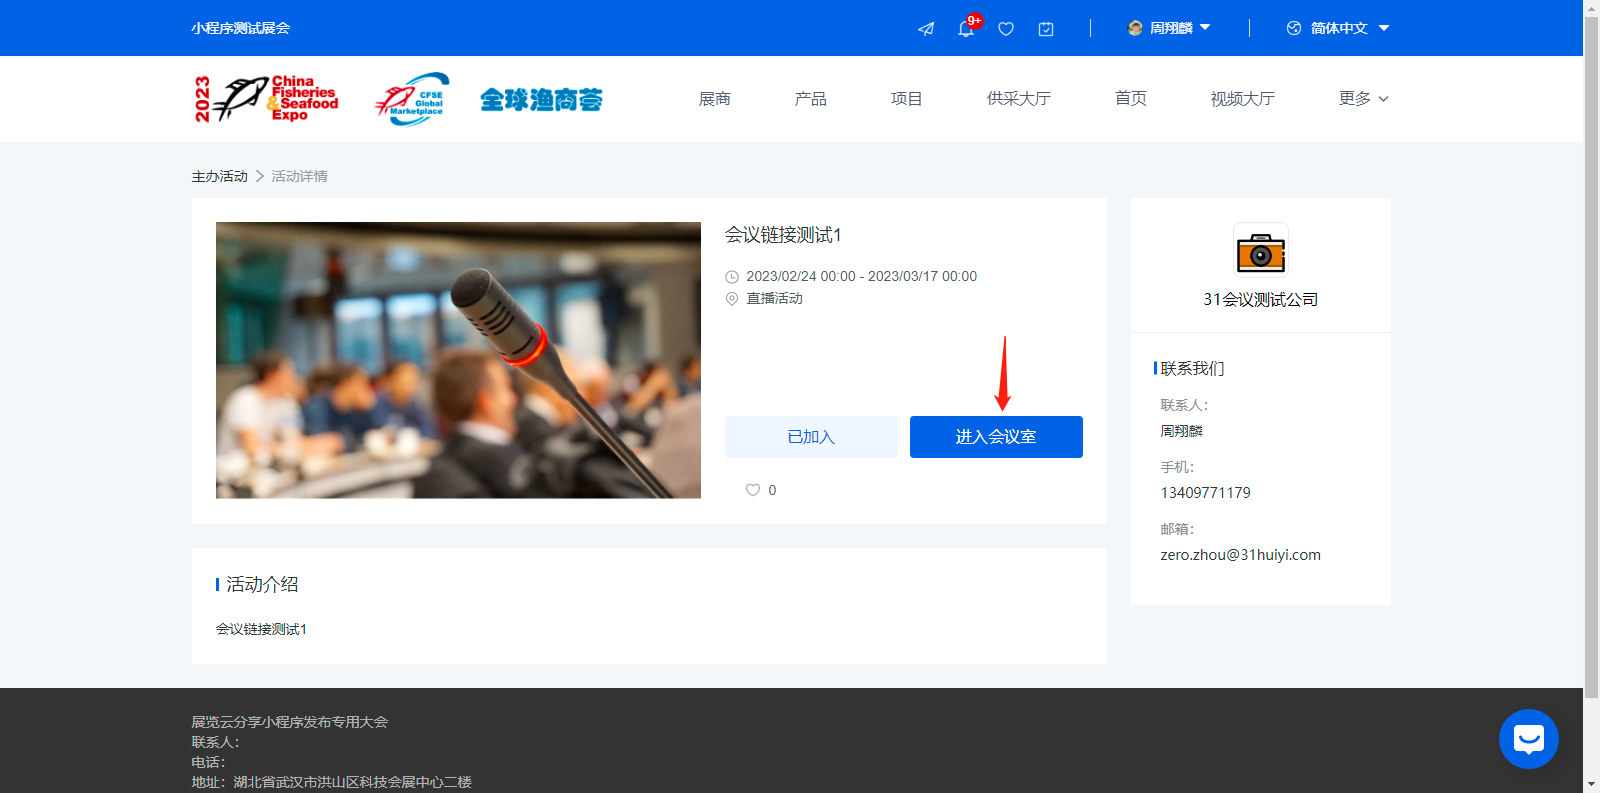This screenshot has height=793, width=1600.
Task: Open the 供采大厅 navigation item
Action: pyautogui.click(x=1018, y=98)
